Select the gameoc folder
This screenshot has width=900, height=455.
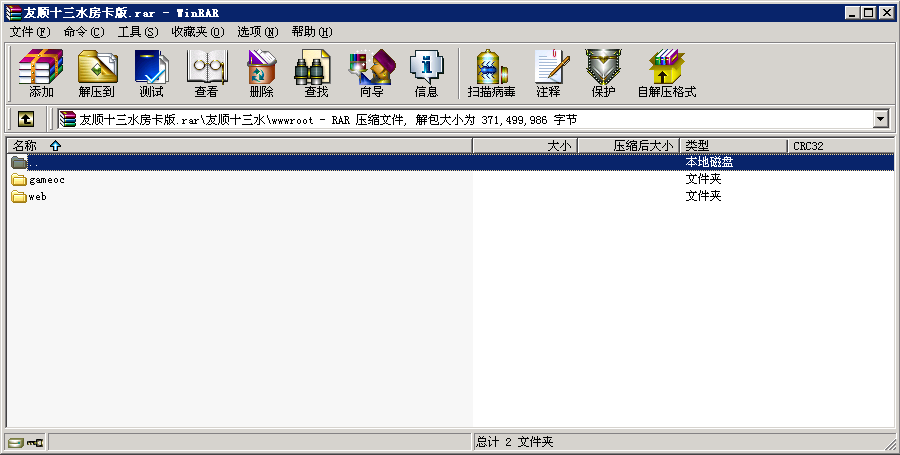46,180
